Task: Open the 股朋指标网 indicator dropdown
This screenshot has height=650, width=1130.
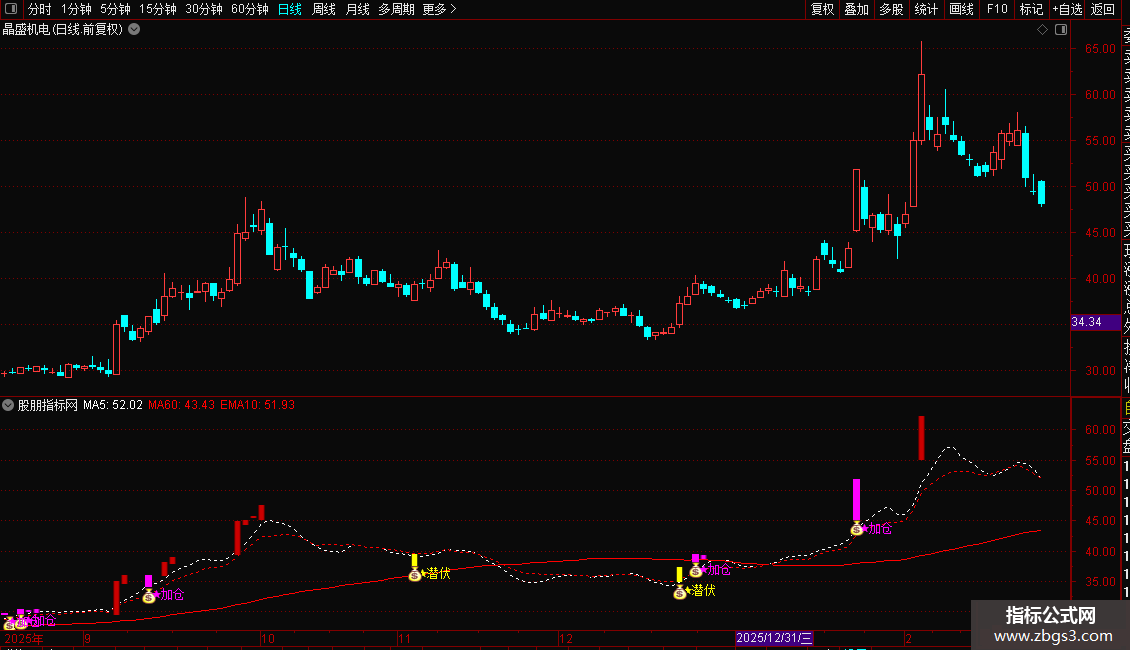Action: pyautogui.click(x=8, y=405)
